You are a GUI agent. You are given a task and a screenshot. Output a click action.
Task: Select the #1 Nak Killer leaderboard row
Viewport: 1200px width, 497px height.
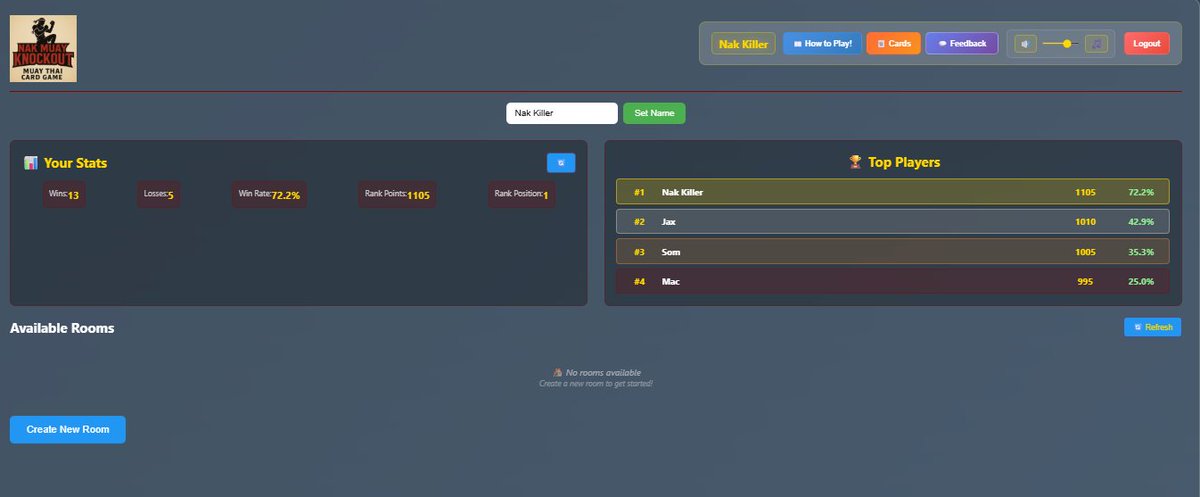coord(893,192)
